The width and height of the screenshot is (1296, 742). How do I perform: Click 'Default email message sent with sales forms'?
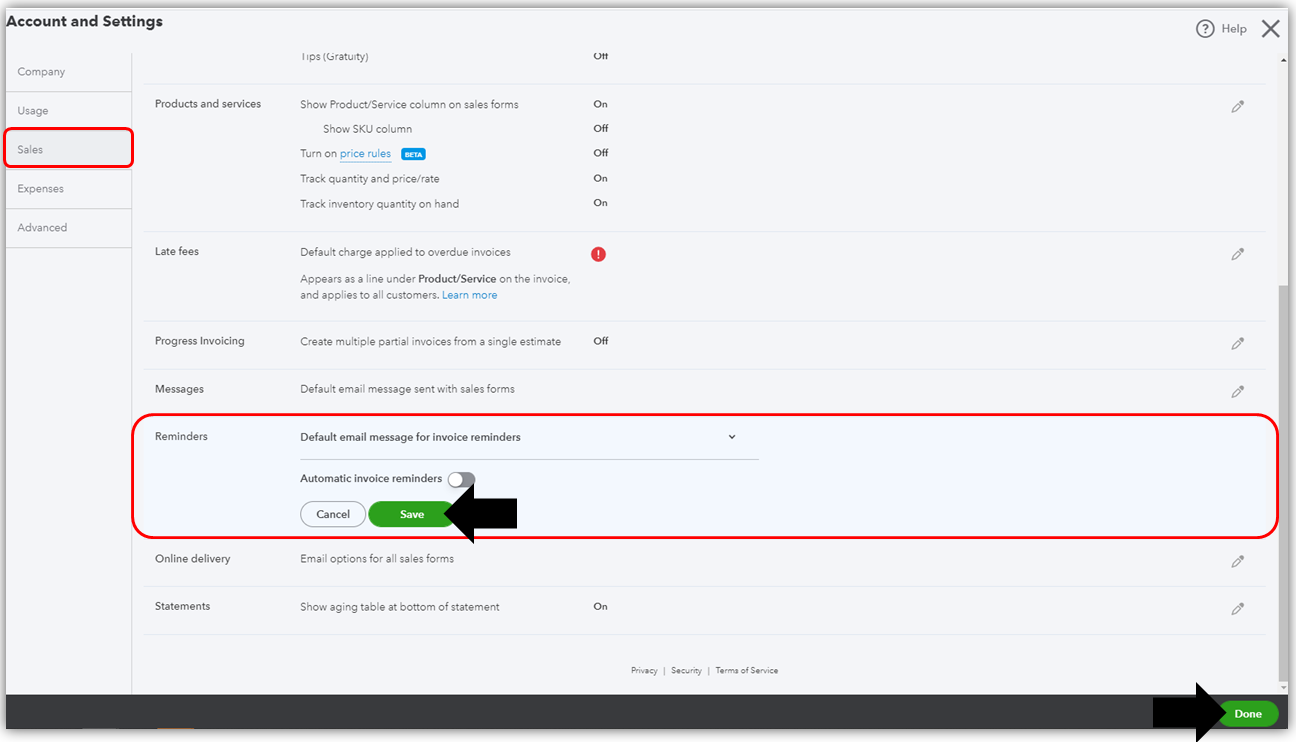pyautogui.click(x=407, y=389)
